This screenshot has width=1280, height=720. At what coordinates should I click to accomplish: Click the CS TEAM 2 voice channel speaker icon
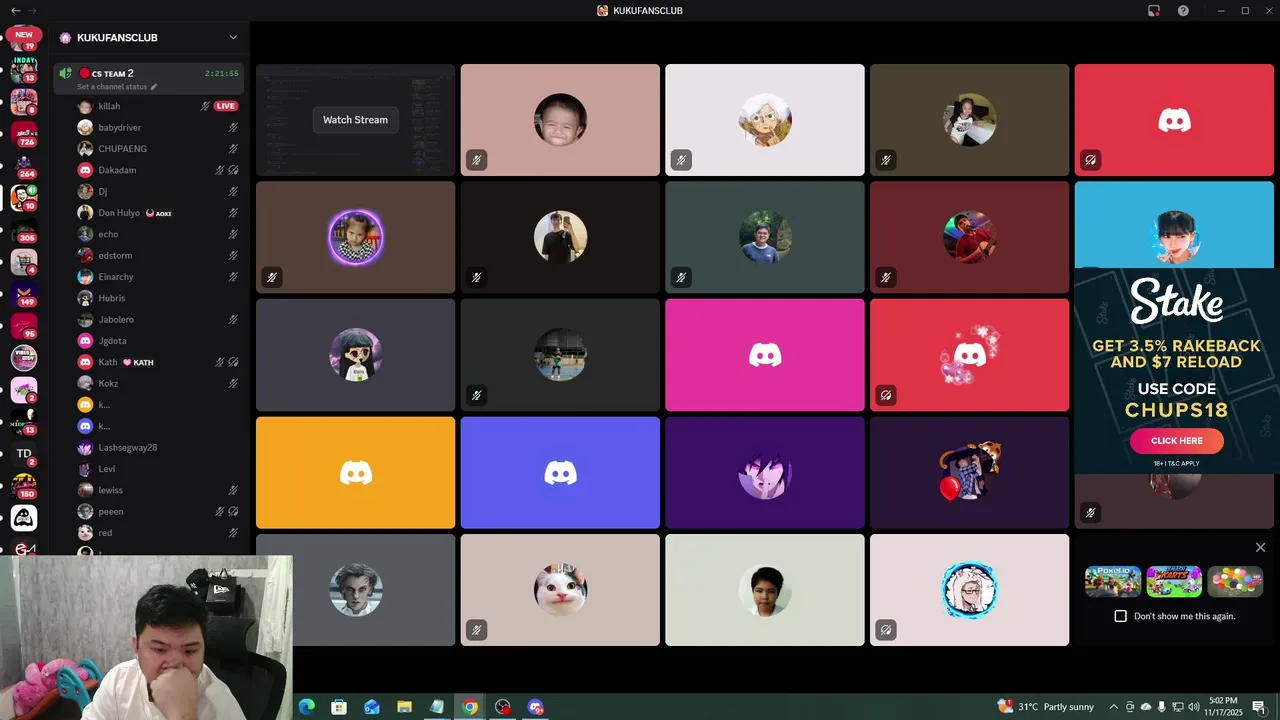coord(65,73)
